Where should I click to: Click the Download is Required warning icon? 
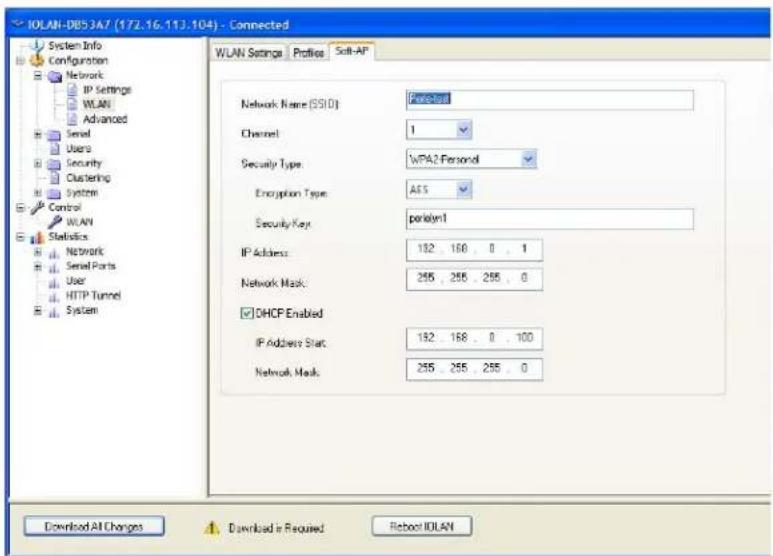tap(211, 528)
